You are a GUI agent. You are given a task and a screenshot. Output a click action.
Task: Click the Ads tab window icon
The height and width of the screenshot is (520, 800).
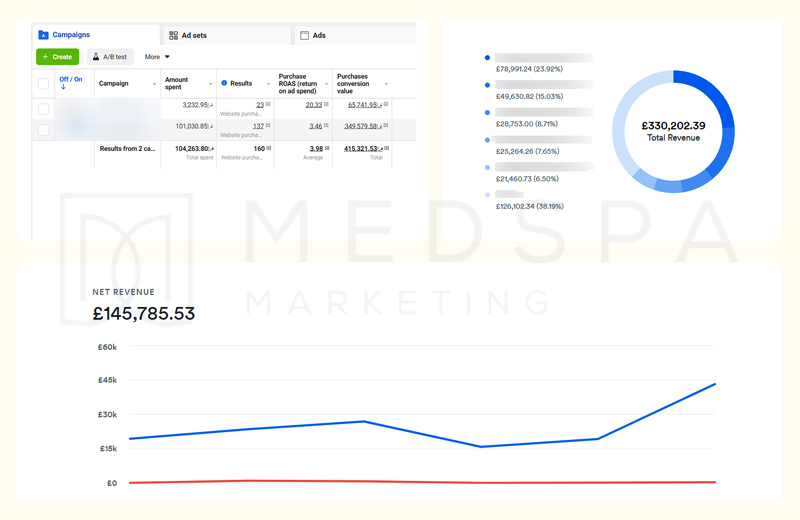click(x=305, y=35)
